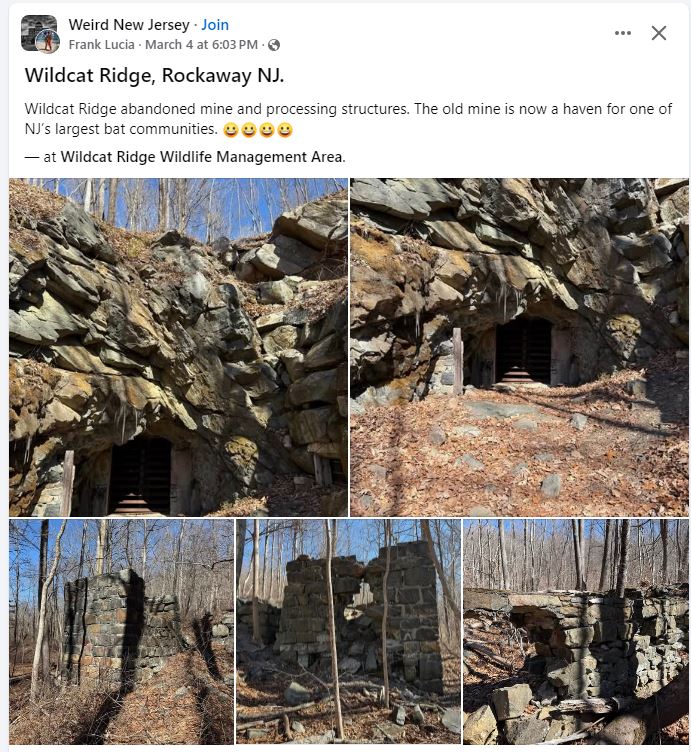The image size is (691, 752).
Task: Open the top-left mine entrance photo
Action: [x=178, y=347]
